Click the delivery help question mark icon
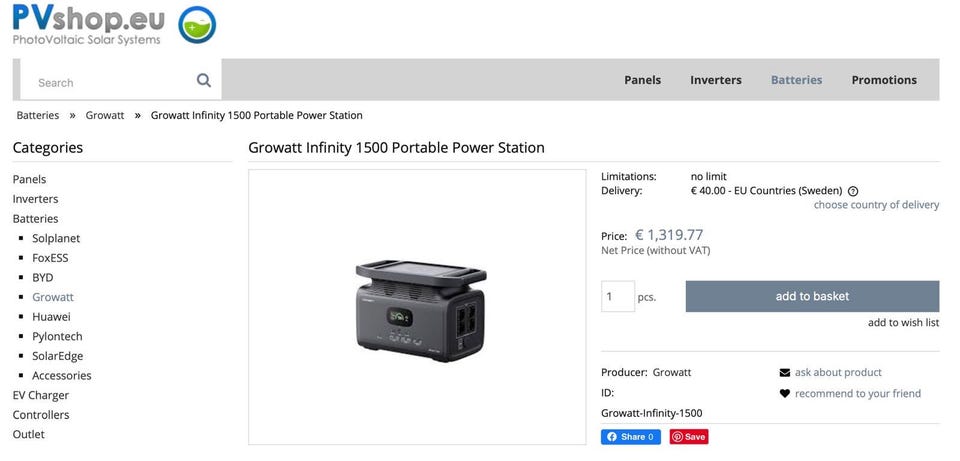The image size is (960, 461). (x=853, y=191)
